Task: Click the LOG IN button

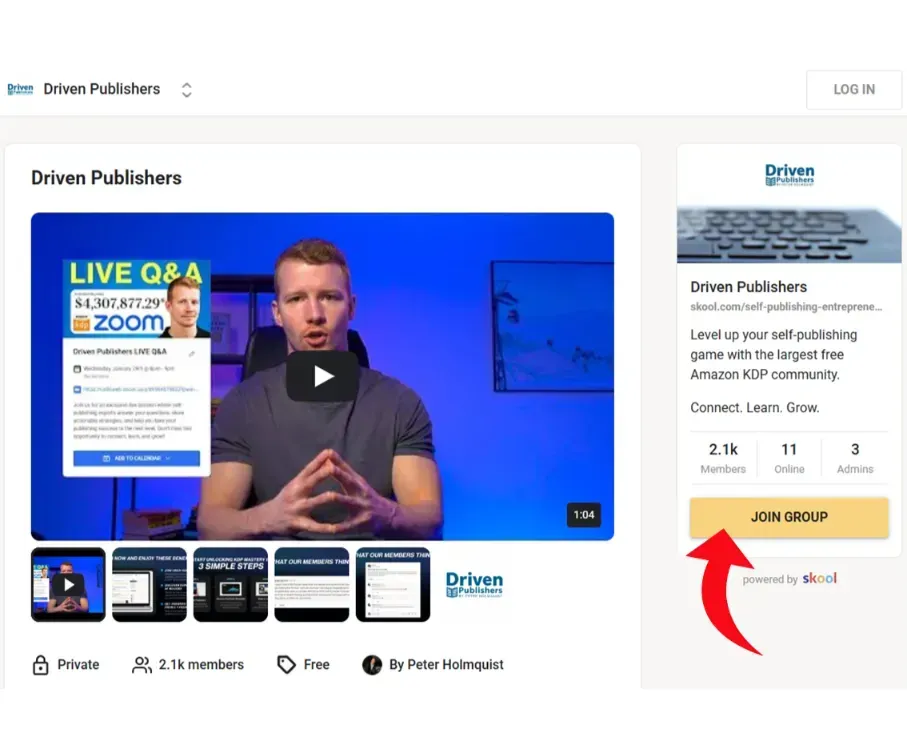Action: click(854, 90)
